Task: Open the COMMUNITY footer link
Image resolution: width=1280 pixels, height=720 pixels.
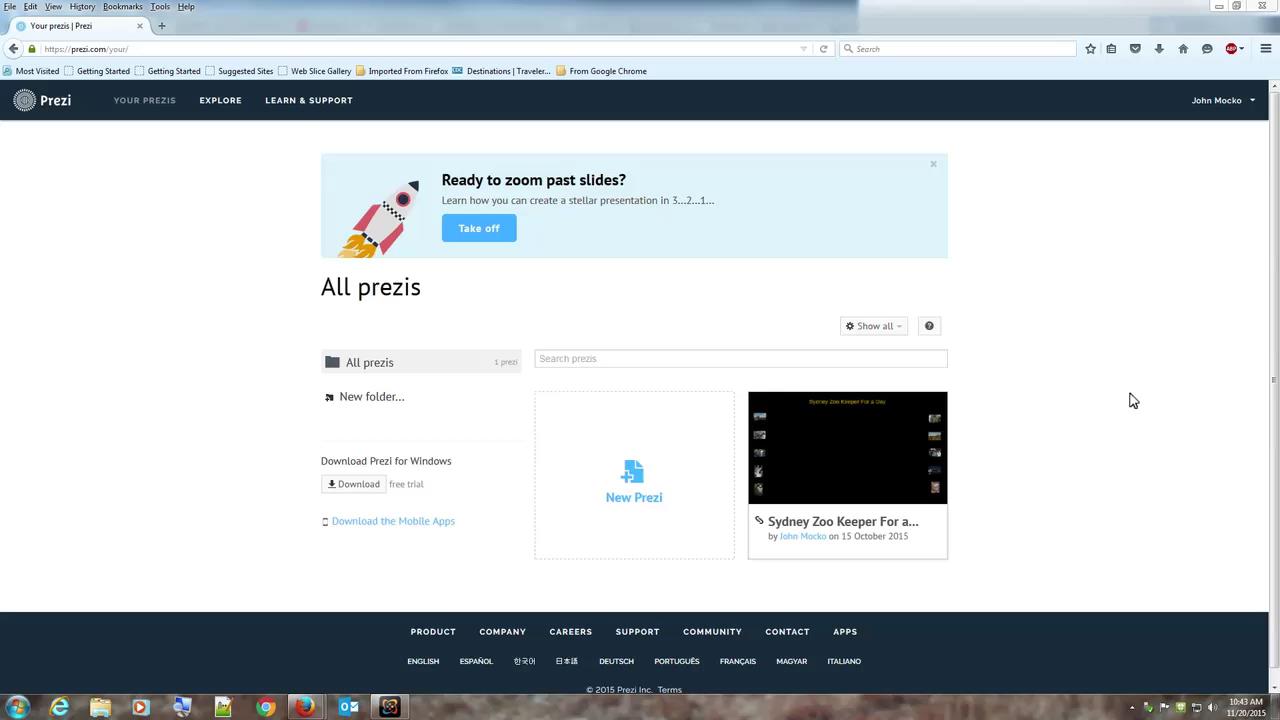Action: coord(712,632)
